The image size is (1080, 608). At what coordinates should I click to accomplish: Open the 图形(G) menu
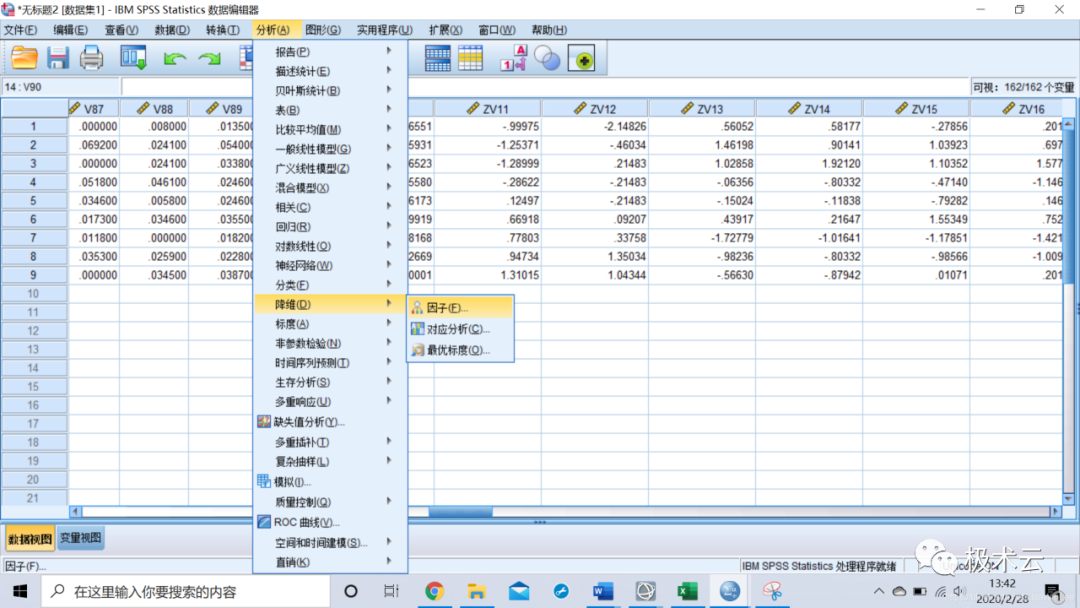pyautogui.click(x=323, y=30)
